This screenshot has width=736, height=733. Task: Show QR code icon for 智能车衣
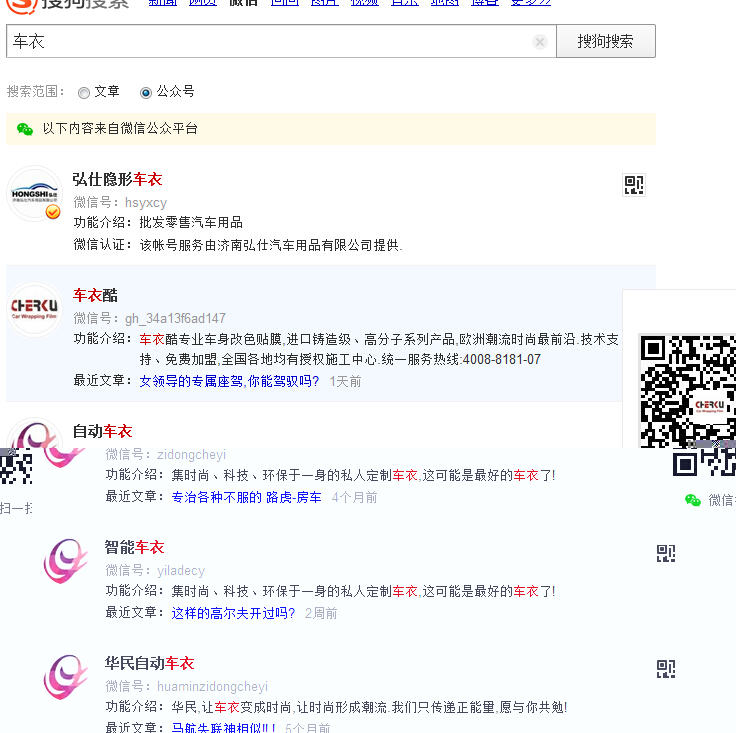pos(666,553)
